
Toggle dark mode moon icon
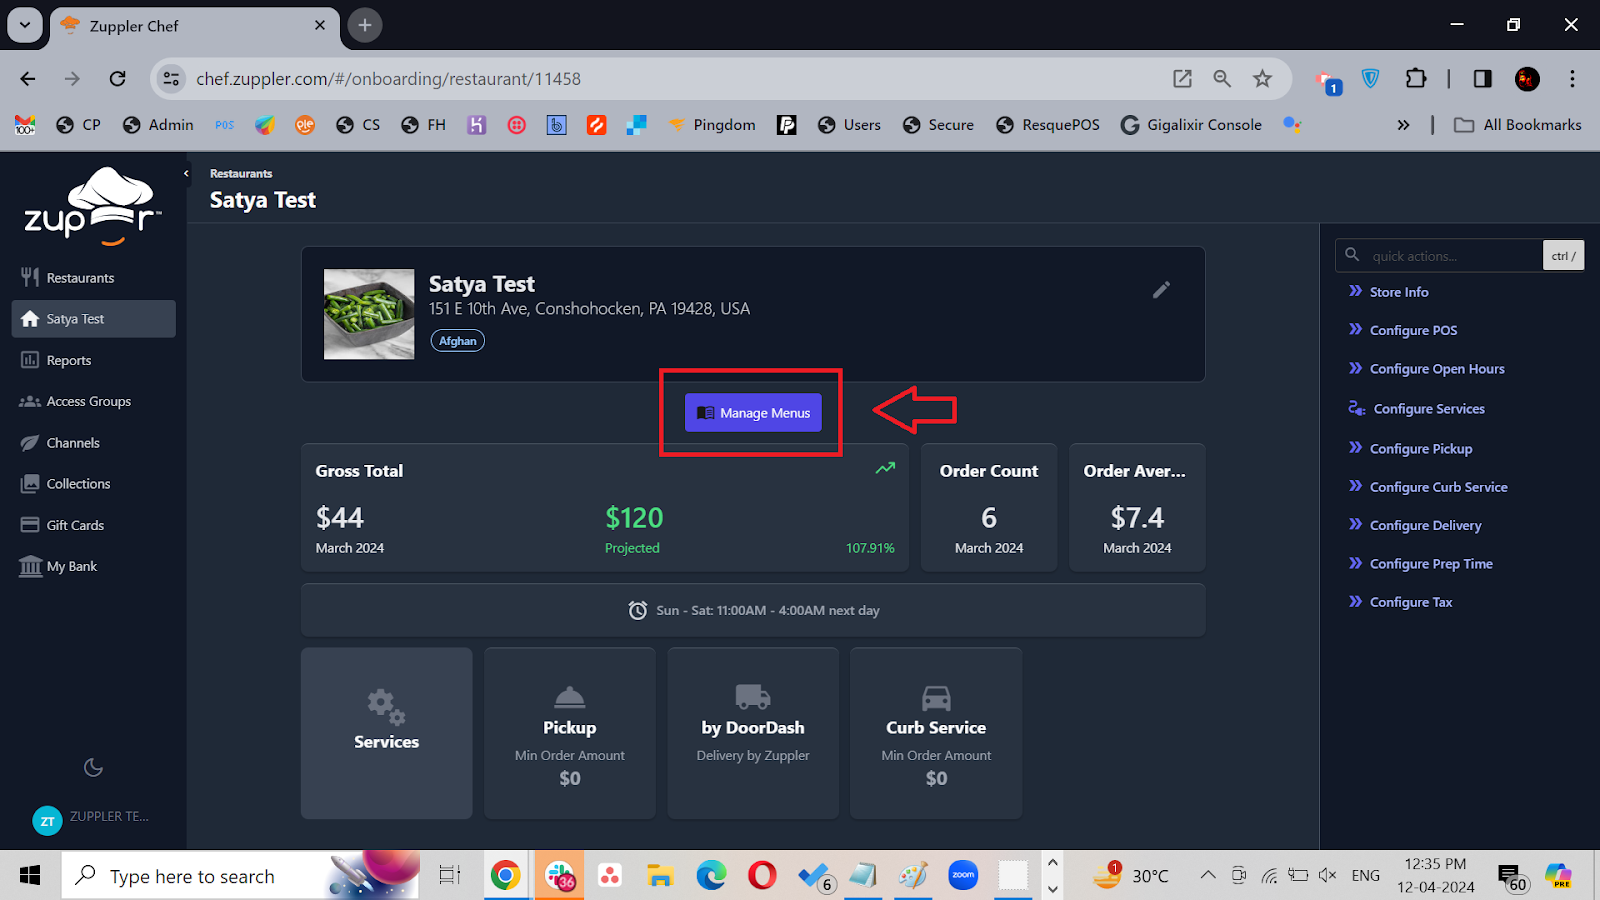pyautogui.click(x=93, y=768)
